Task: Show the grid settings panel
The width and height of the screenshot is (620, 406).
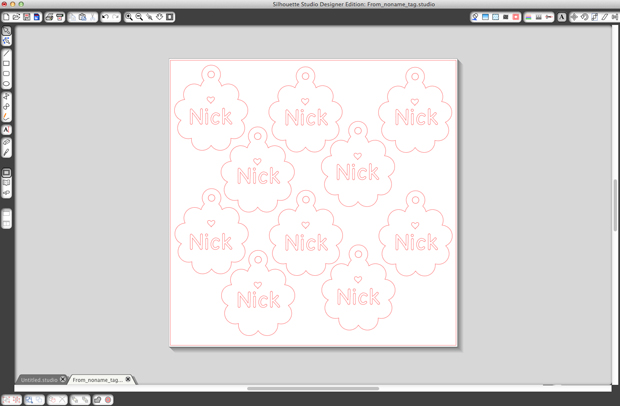Action: [539, 17]
